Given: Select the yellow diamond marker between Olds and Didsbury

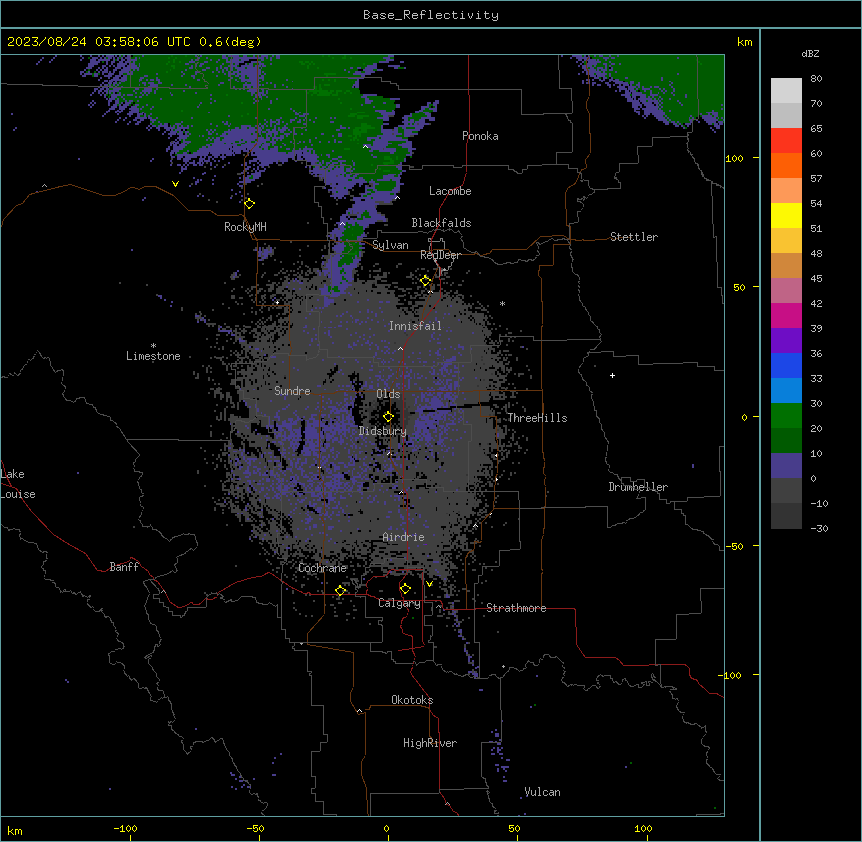Looking at the screenshot, I should [388, 417].
